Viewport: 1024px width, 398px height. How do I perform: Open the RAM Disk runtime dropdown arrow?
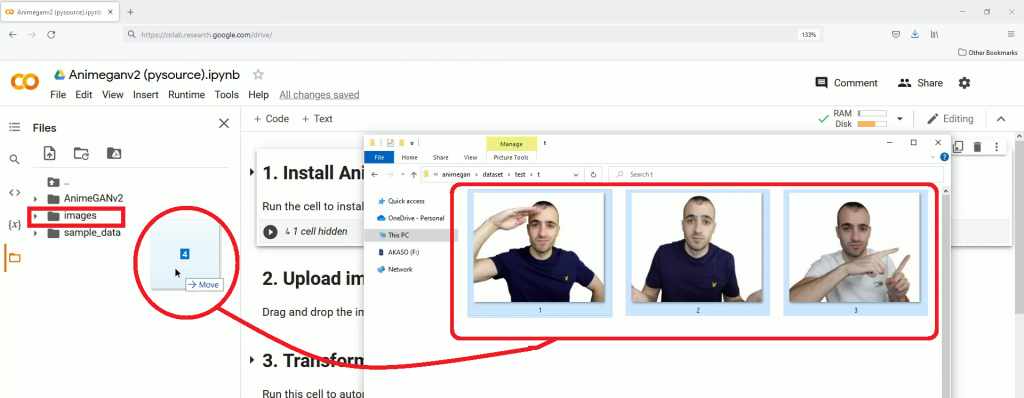[x=900, y=119]
